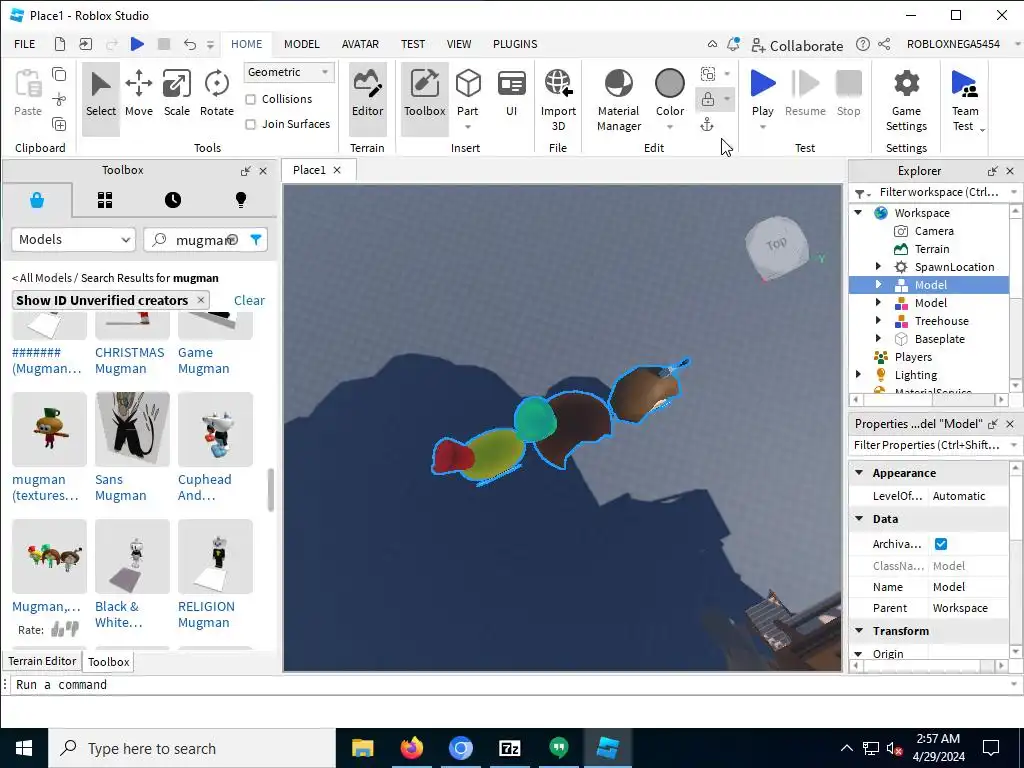Click the Collaborate button
This screenshot has width=1024, height=768.
[x=797, y=45]
